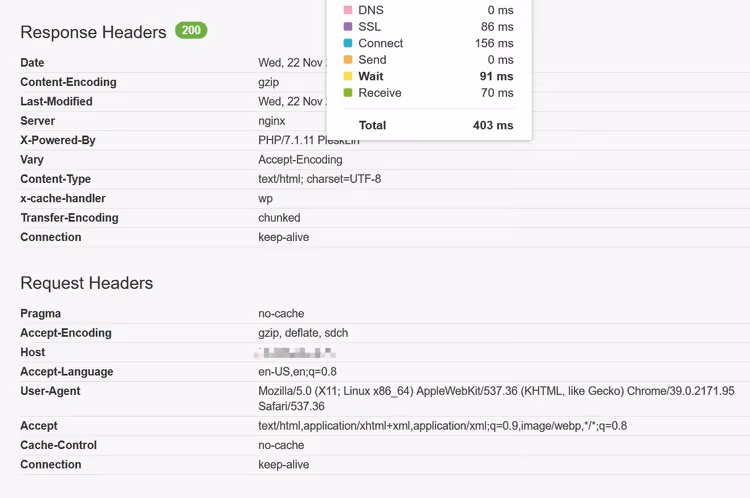Click the pink DNS color swatch
The width and height of the screenshot is (750, 498).
348,10
